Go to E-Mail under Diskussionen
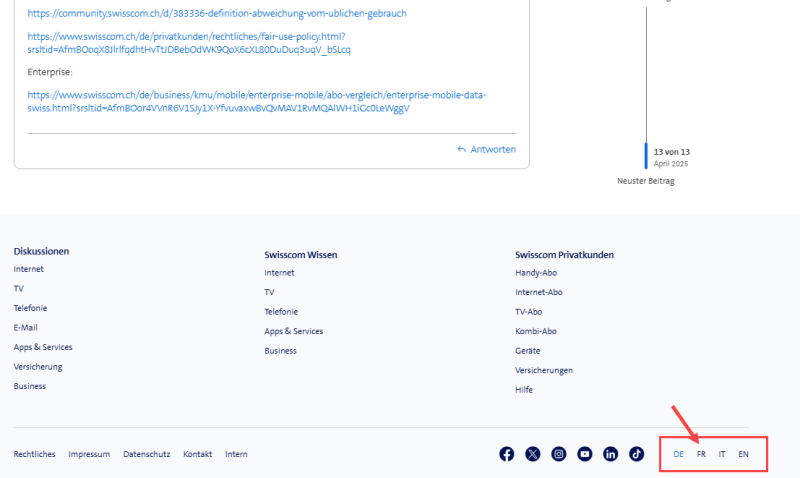Image resolution: width=800 pixels, height=478 pixels. 26,327
